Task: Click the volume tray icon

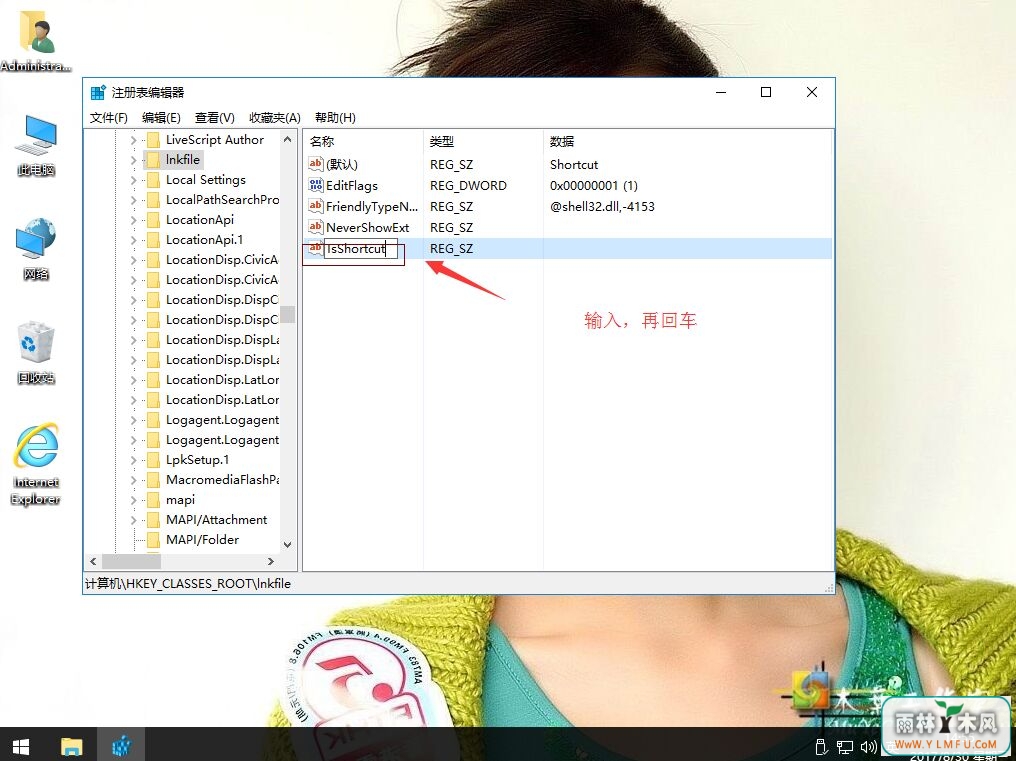Action: click(x=869, y=747)
